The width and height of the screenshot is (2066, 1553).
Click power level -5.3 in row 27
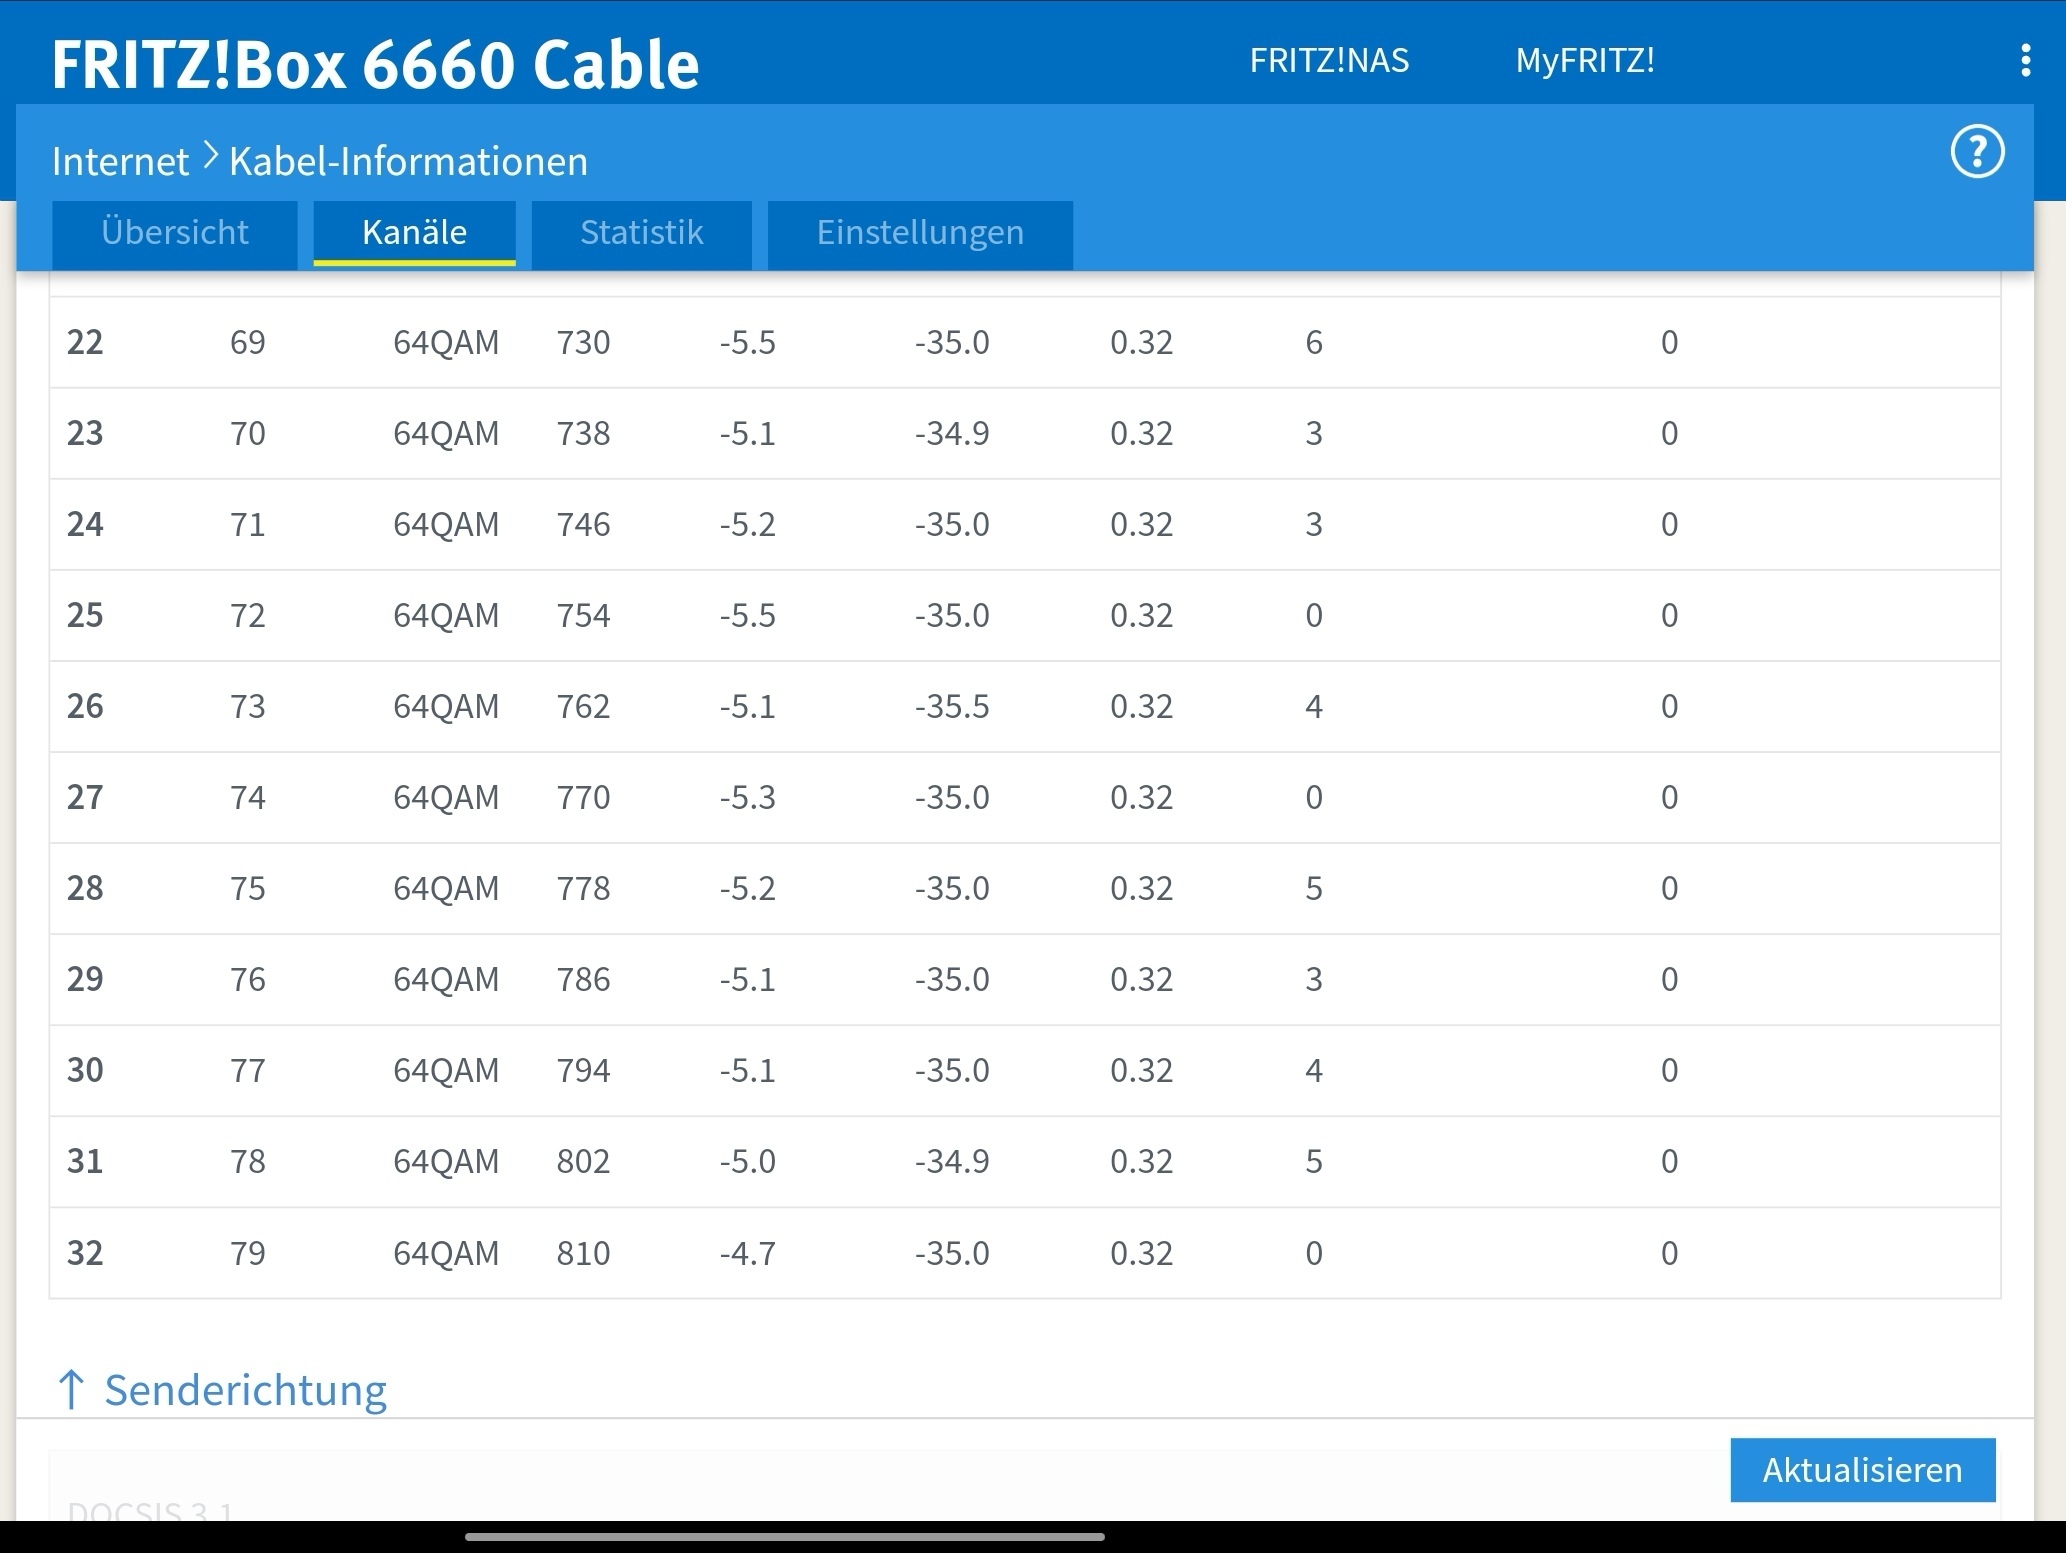pyautogui.click(x=748, y=797)
